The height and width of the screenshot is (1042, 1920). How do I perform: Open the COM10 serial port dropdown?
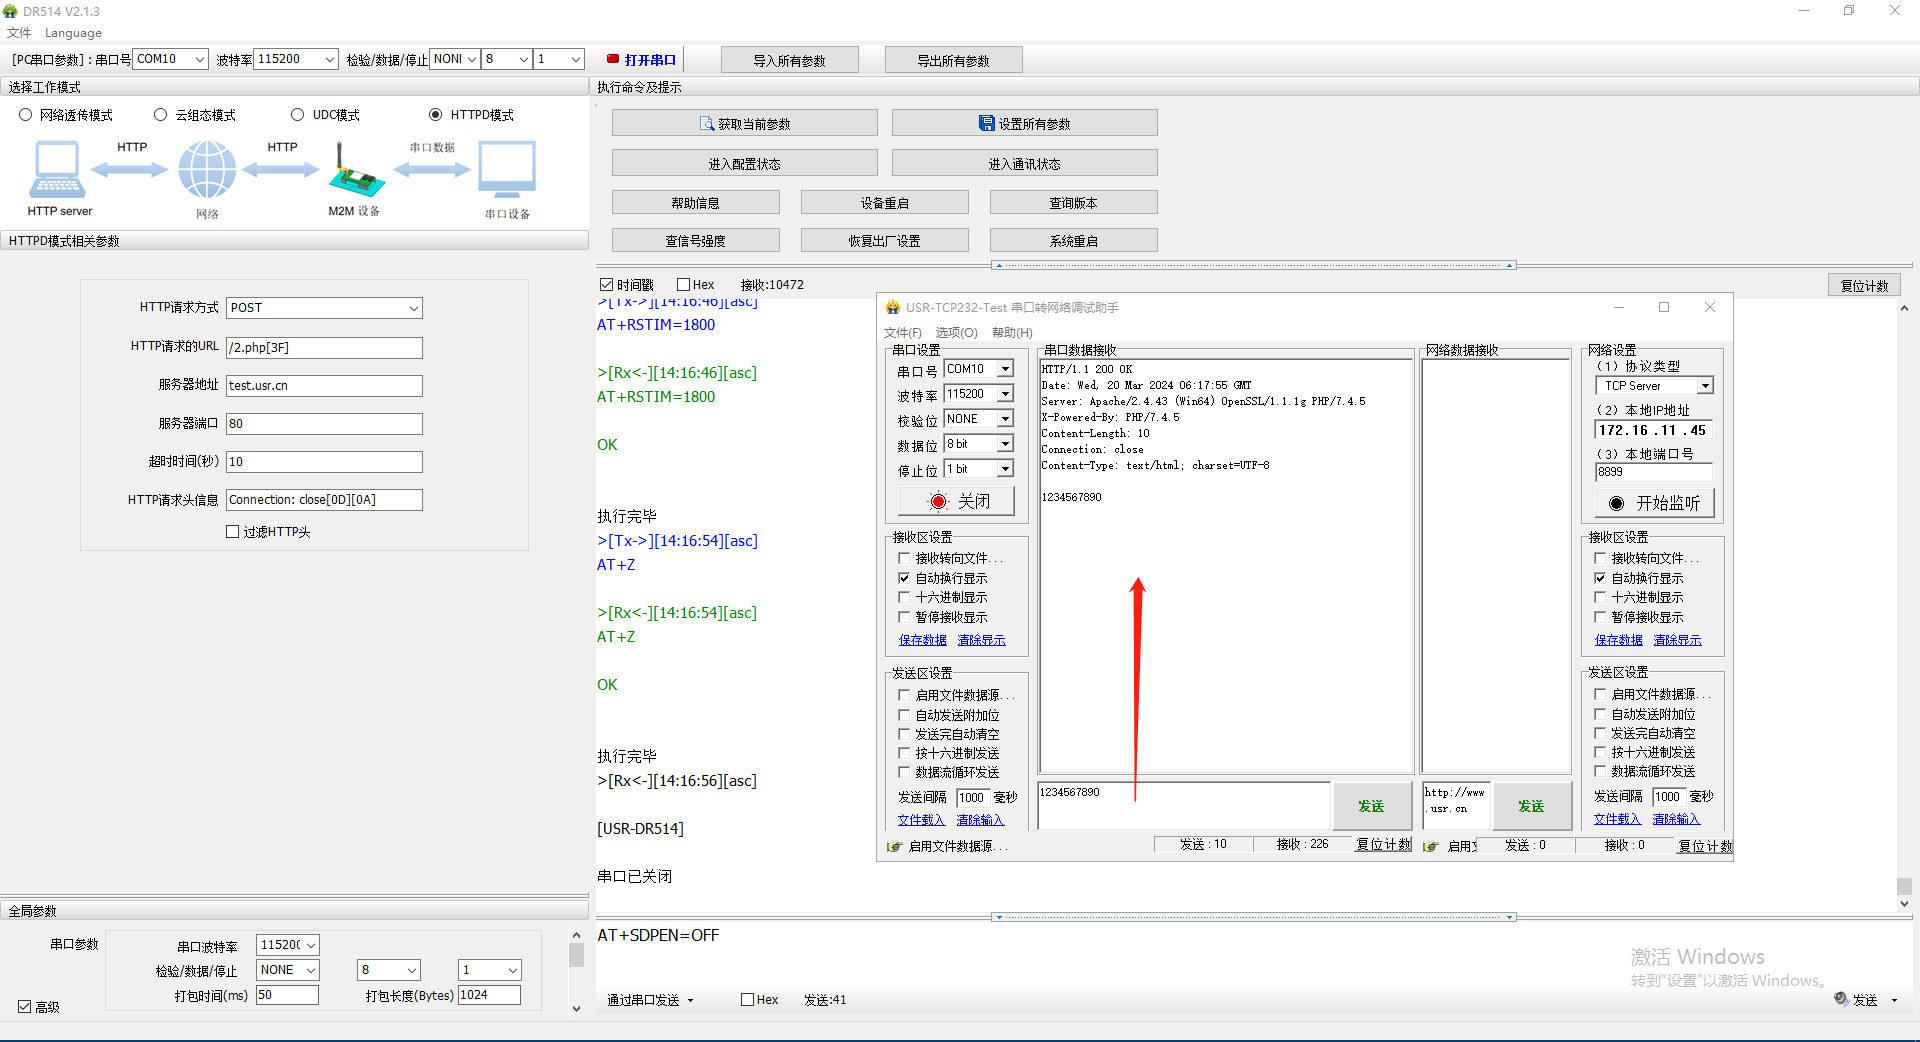200,60
